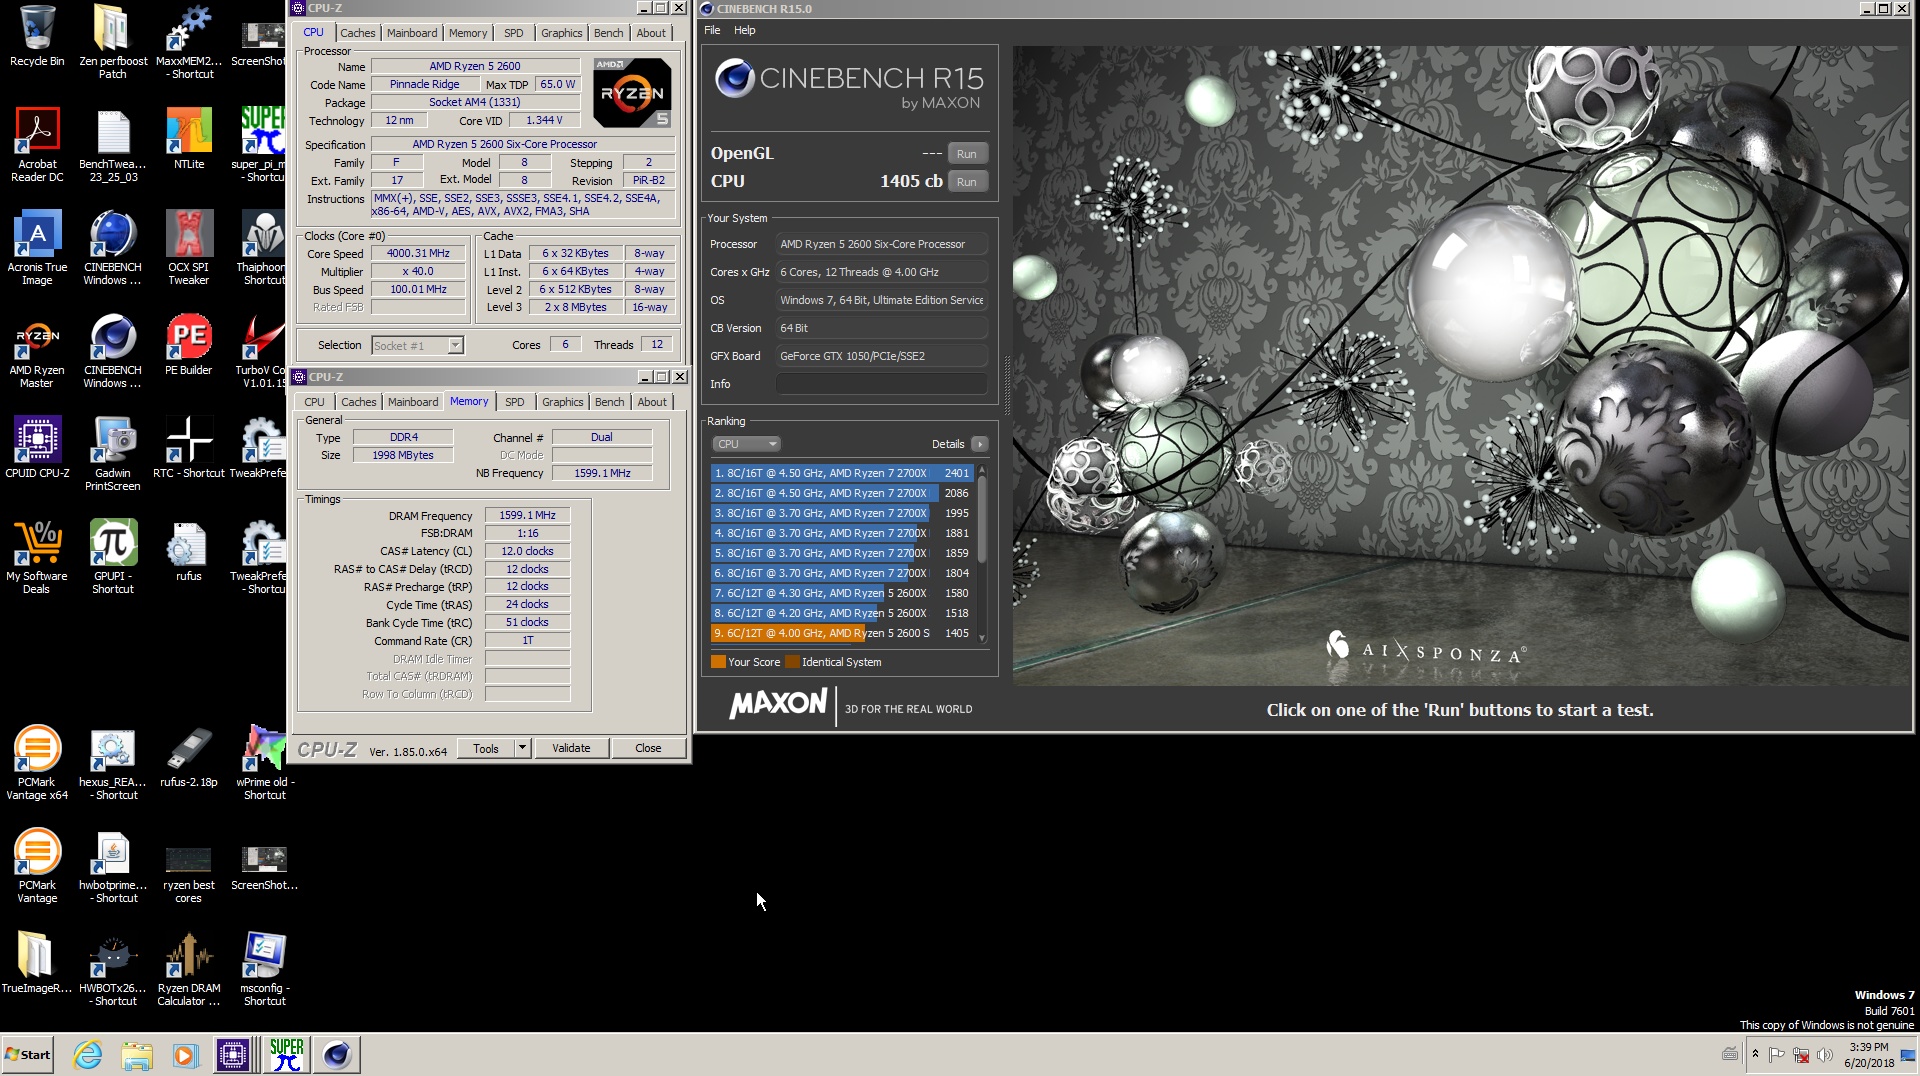This screenshot has height=1076, width=1920.
Task: Select ranking entry 7 Ryzen 5 2600X 1580
Action: tap(842, 593)
